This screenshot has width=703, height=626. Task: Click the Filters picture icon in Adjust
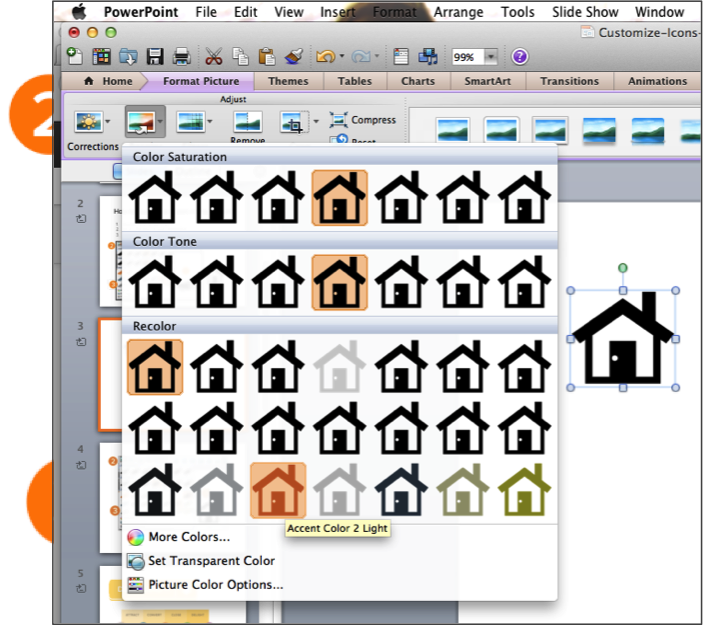coord(191,122)
